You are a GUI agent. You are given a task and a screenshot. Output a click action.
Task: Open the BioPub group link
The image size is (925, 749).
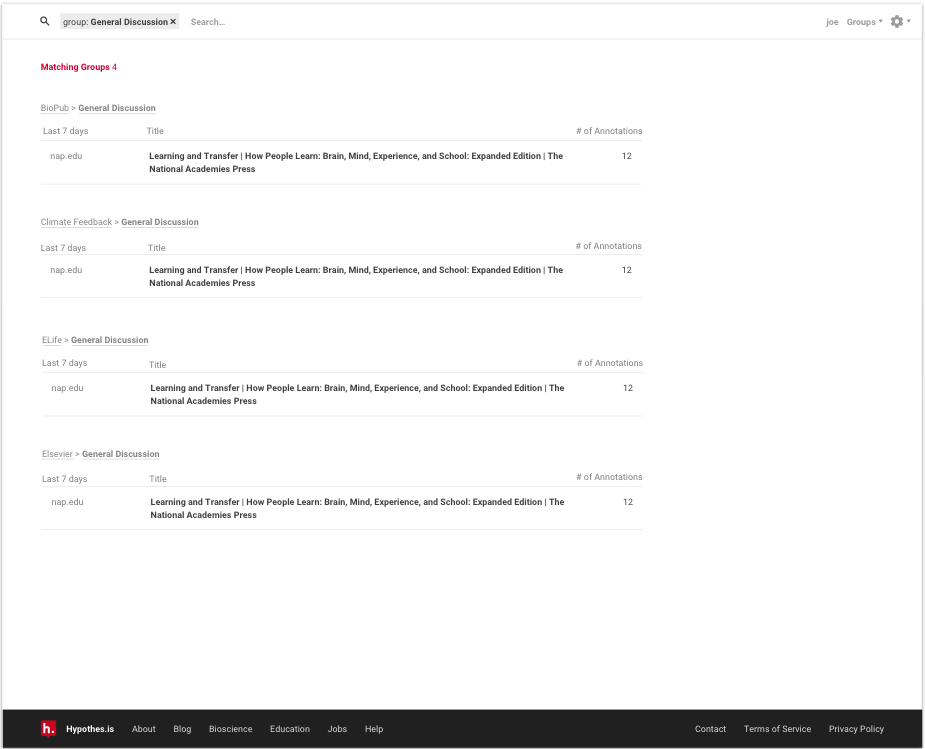[x=55, y=108]
